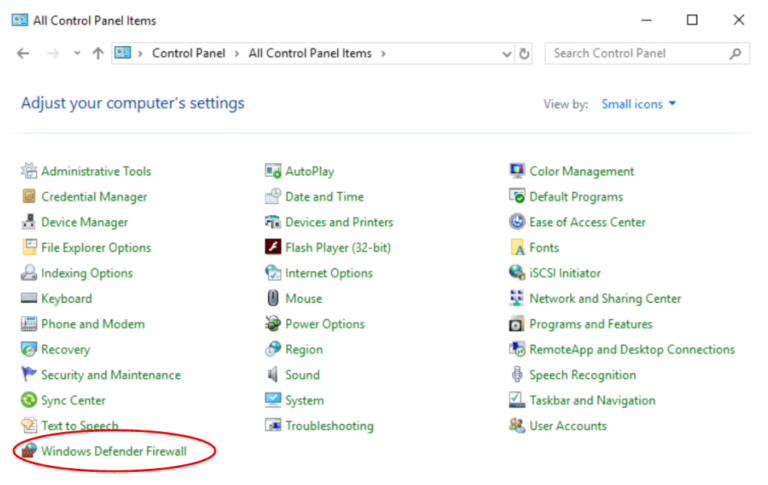
Task: Click the Date and Time clock icon
Action: (273, 196)
